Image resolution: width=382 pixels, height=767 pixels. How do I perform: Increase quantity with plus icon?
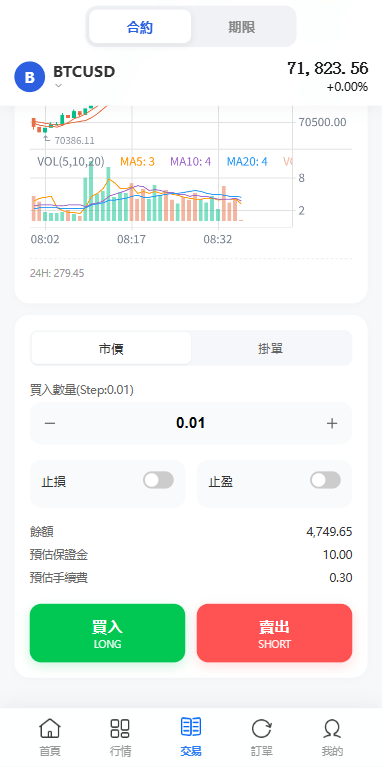332,424
